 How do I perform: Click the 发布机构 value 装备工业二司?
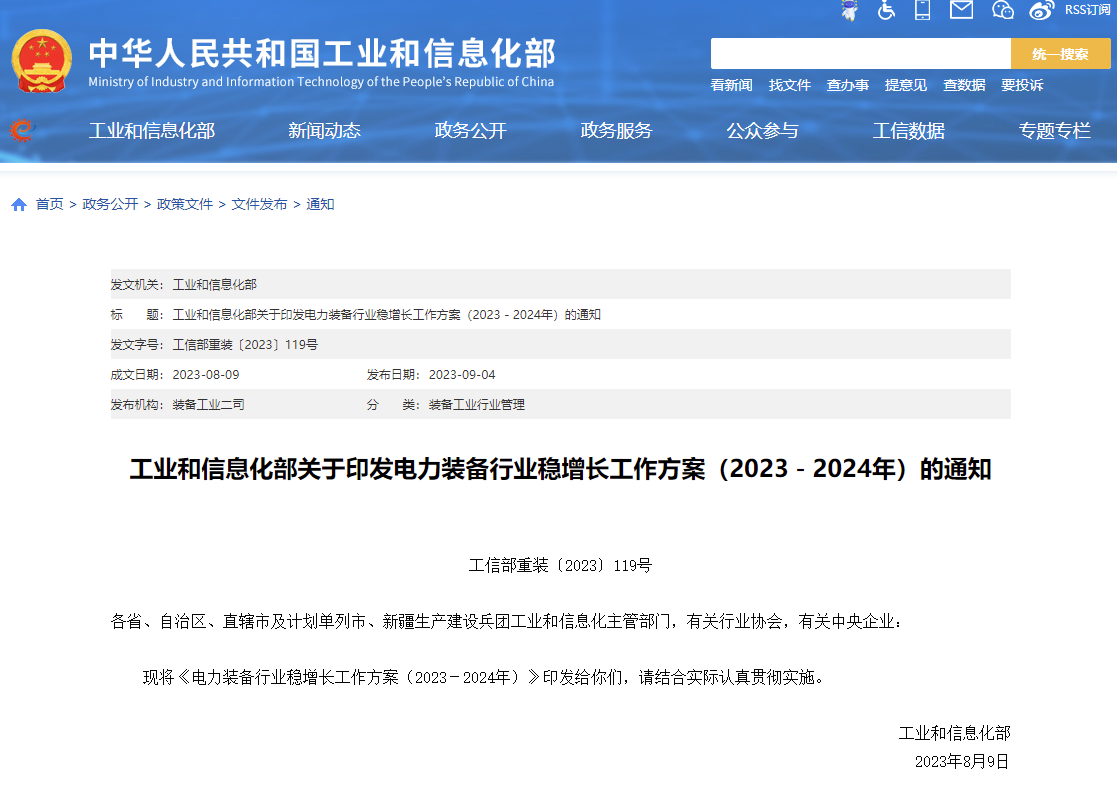pyautogui.click(x=209, y=405)
